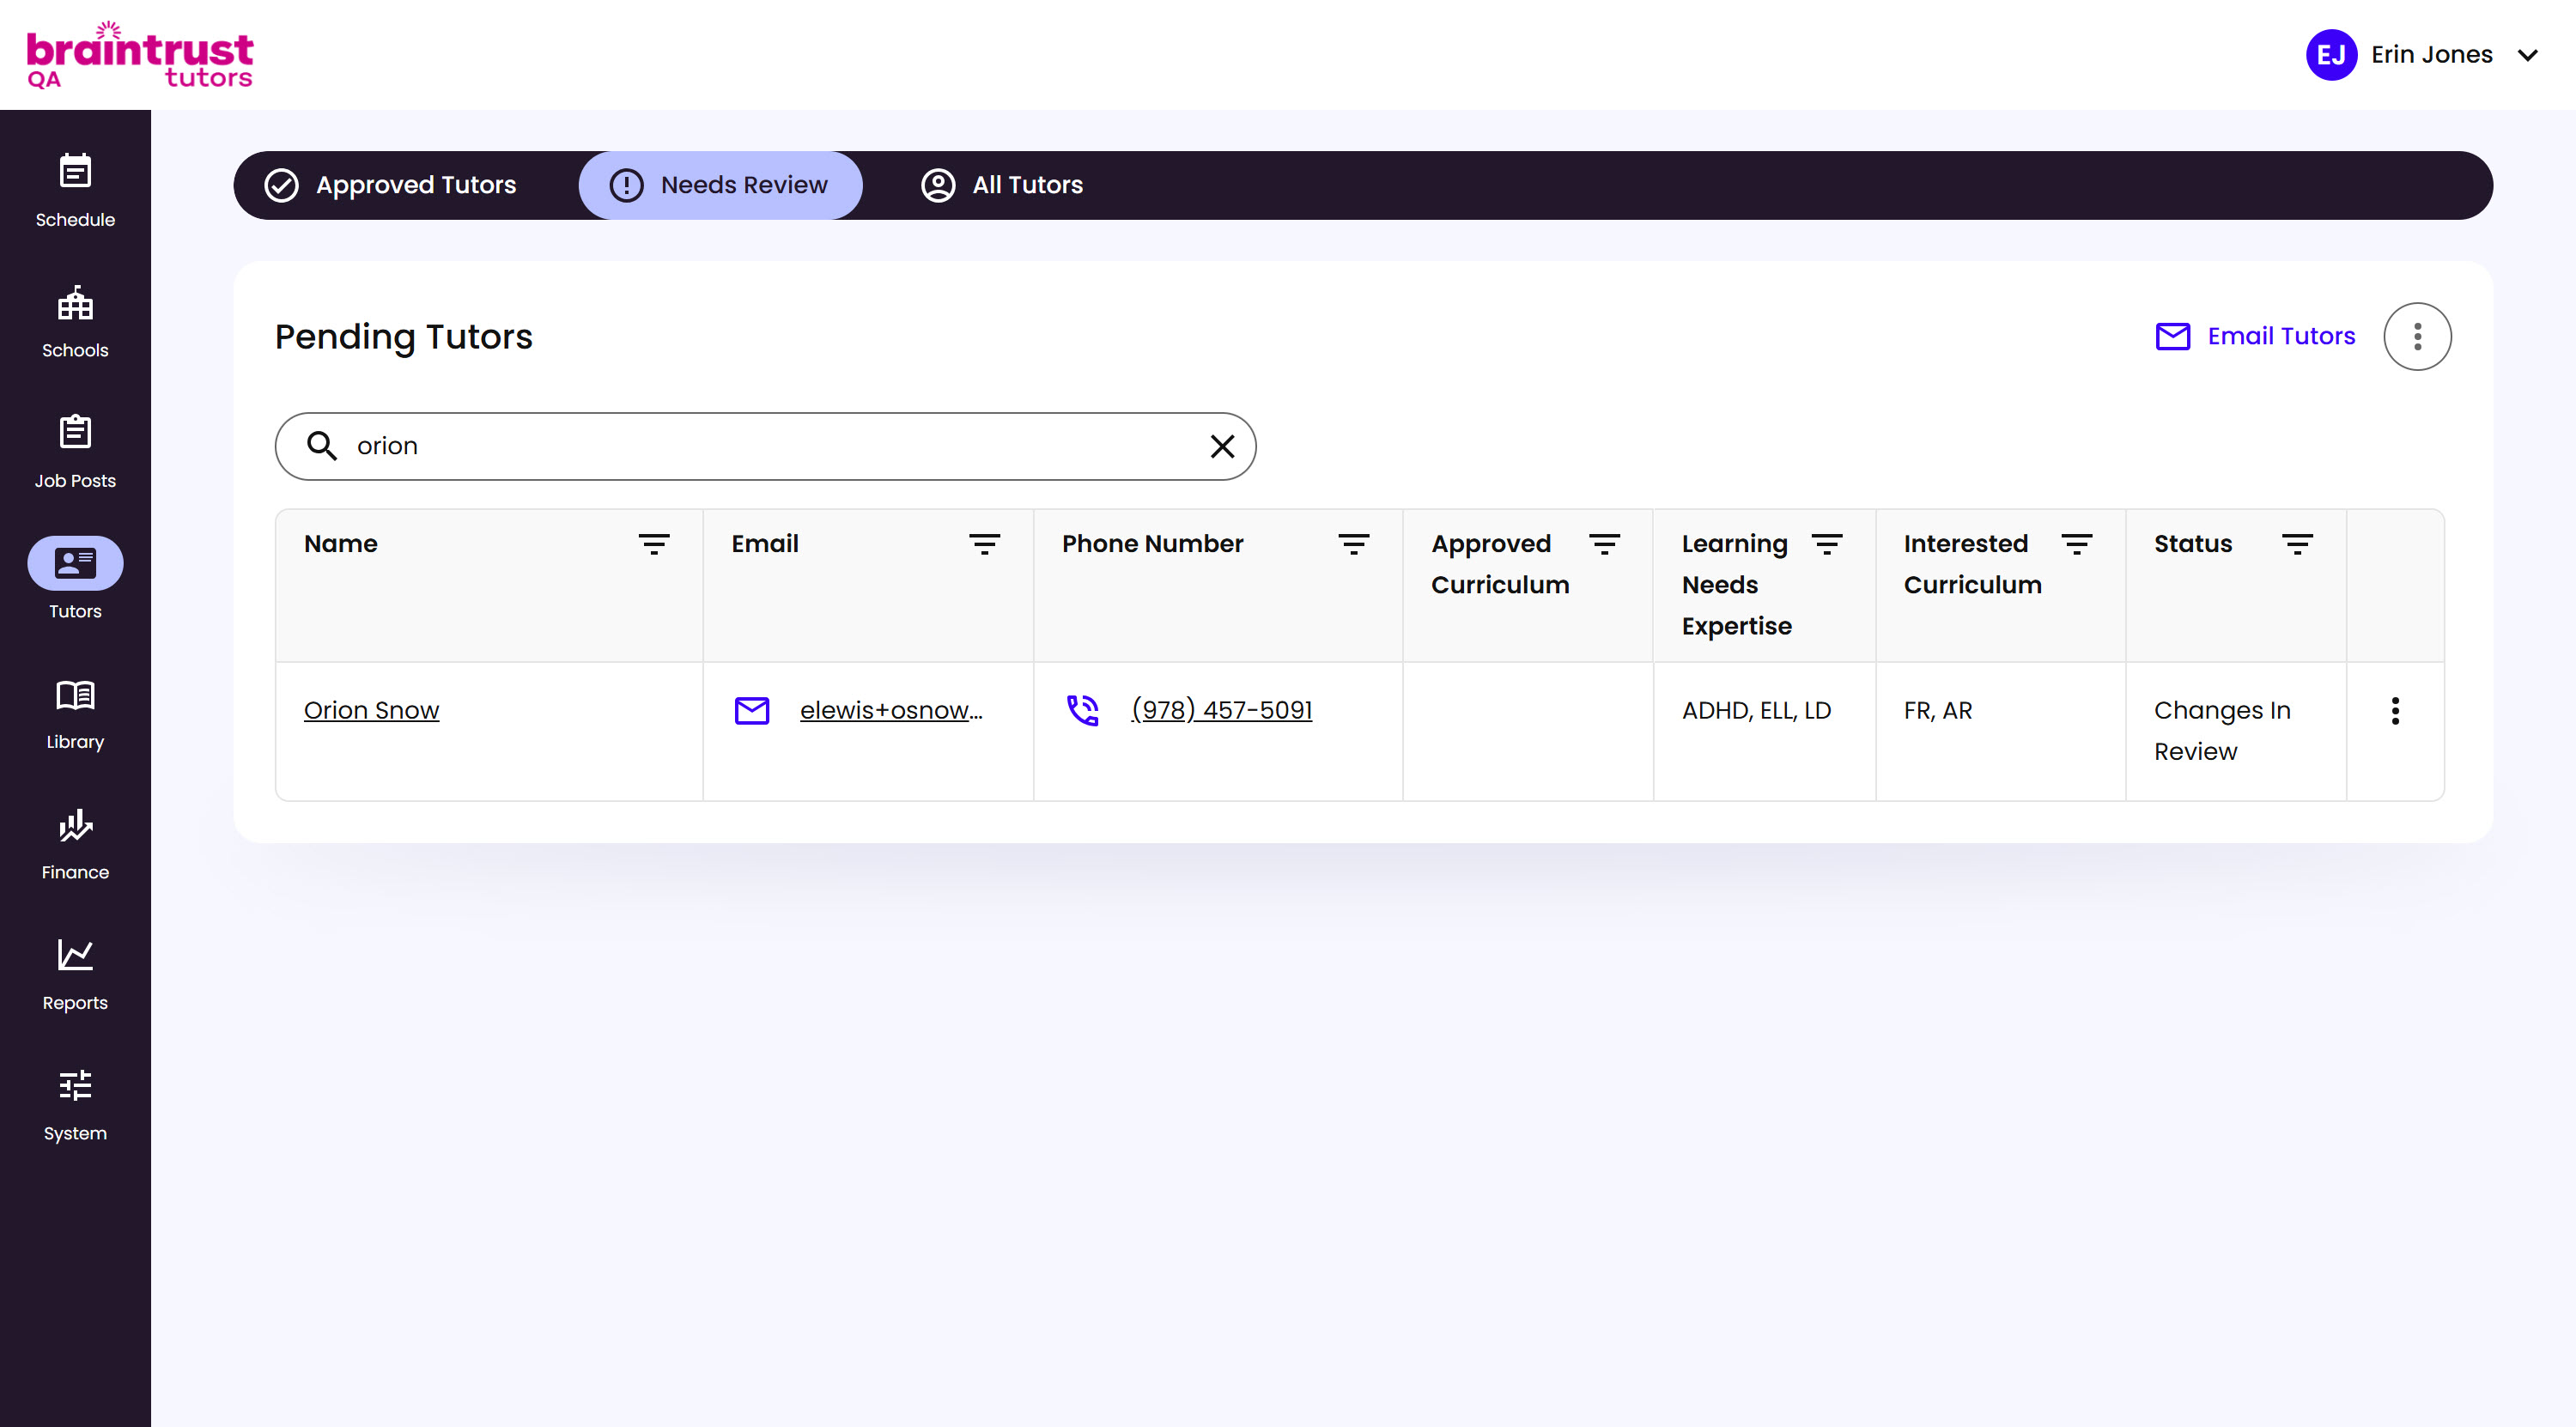Clear the orion search text
This screenshot has height=1427, width=2576.
(x=1222, y=446)
